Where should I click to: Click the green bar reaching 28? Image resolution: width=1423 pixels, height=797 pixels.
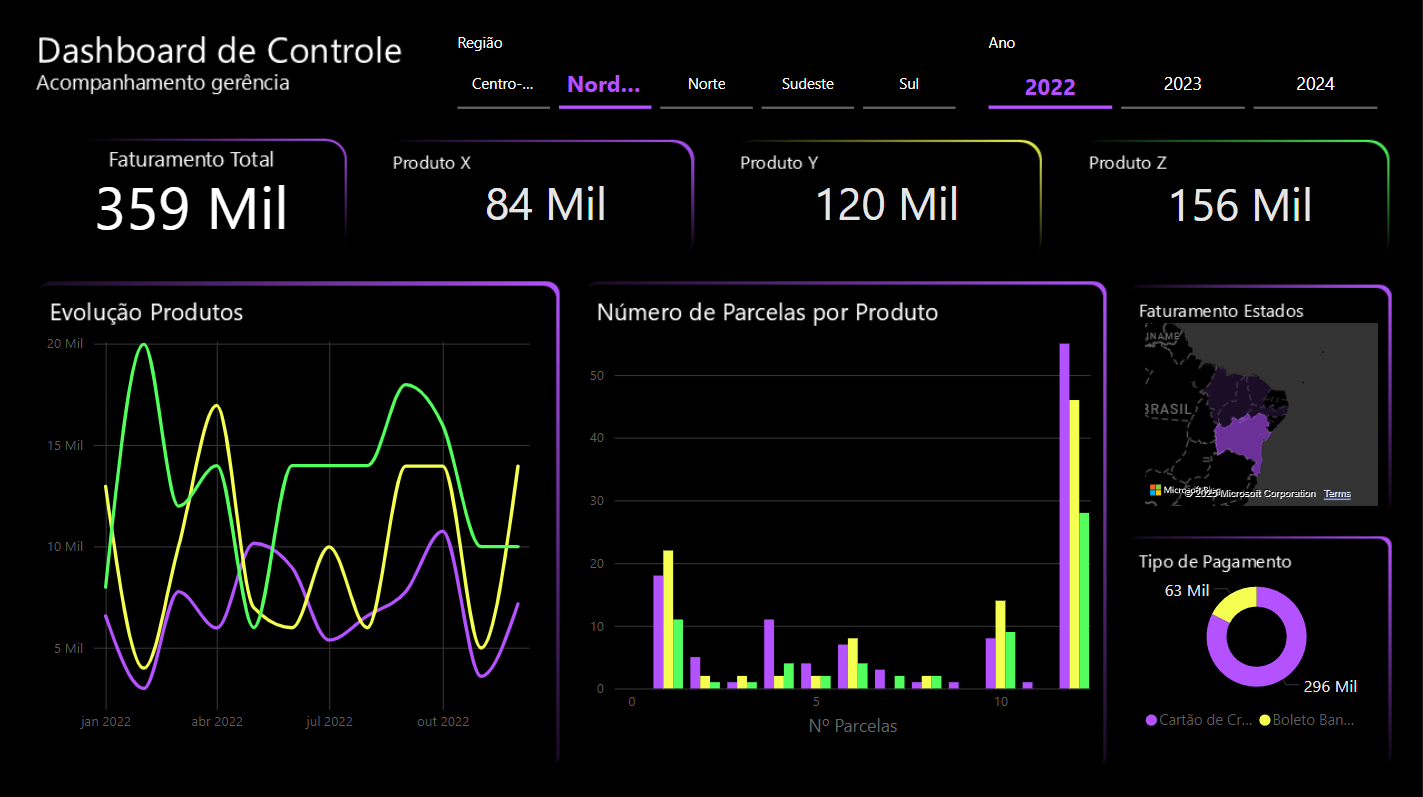[1084, 601]
